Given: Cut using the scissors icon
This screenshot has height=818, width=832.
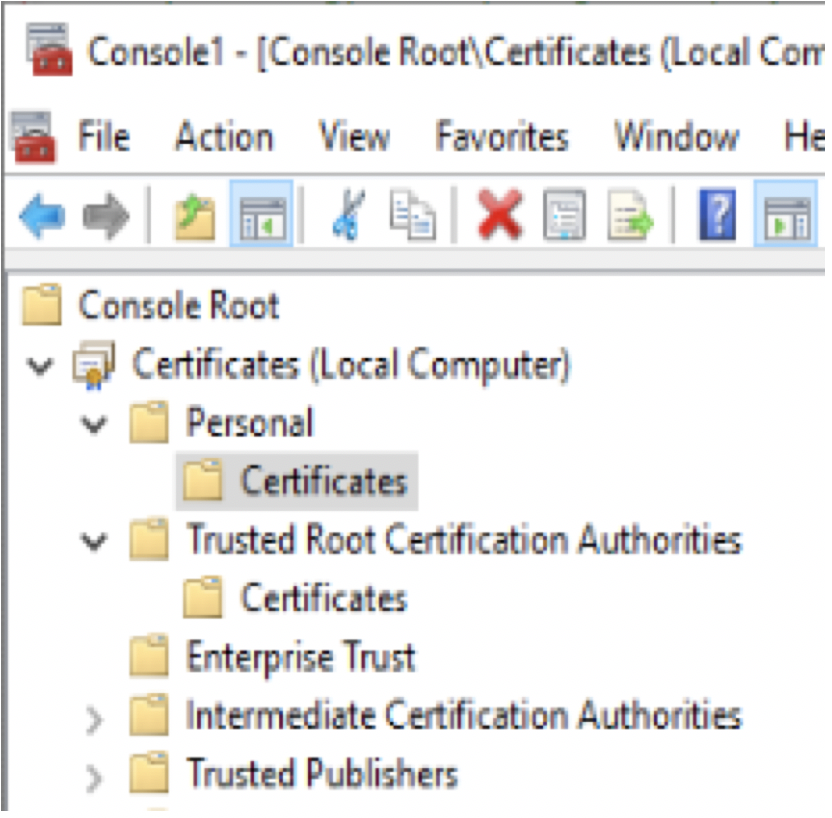Looking at the screenshot, I should [349, 214].
